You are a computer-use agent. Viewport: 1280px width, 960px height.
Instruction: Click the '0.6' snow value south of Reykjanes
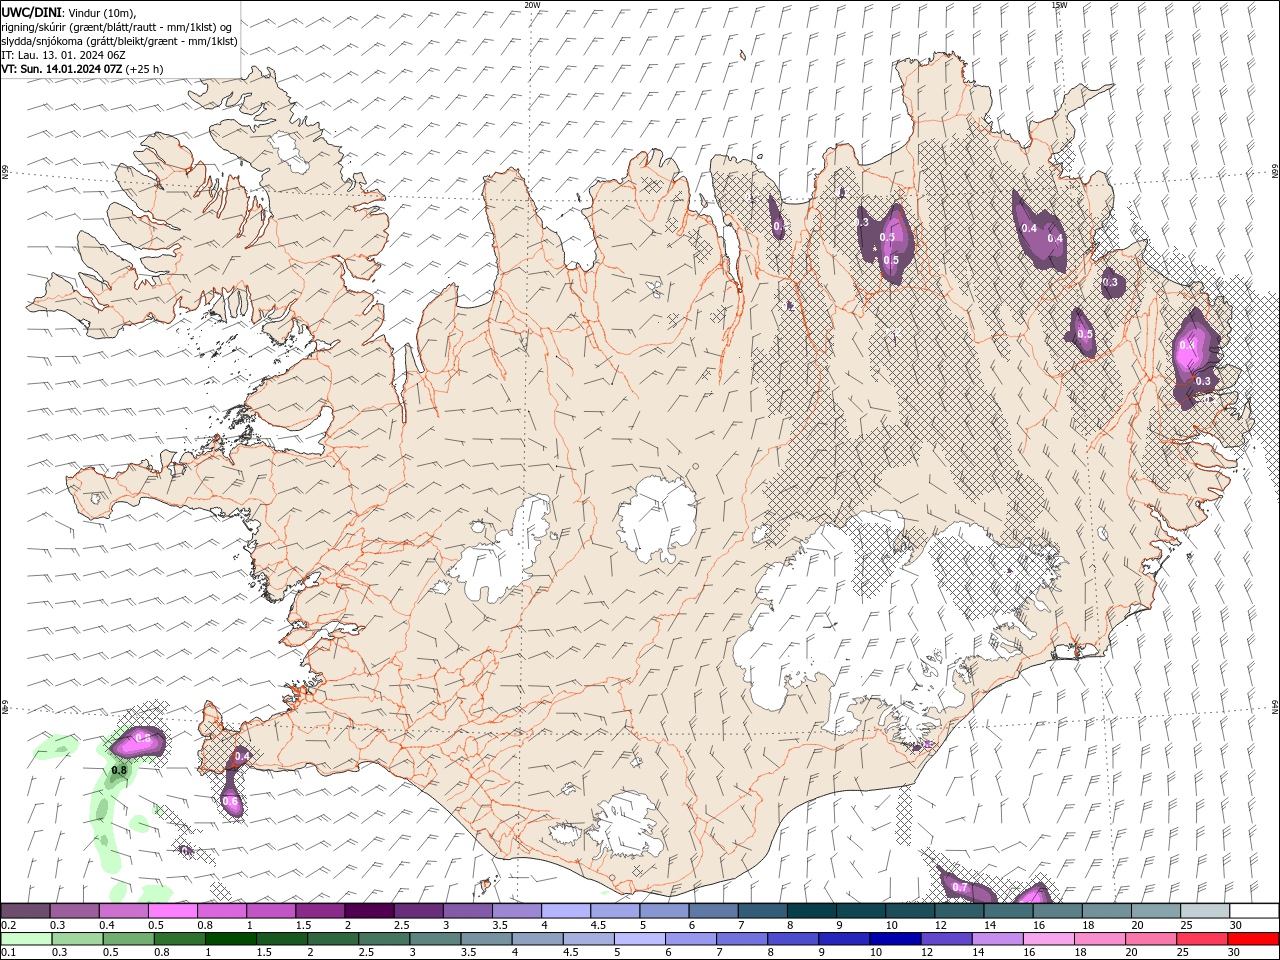tap(230, 801)
